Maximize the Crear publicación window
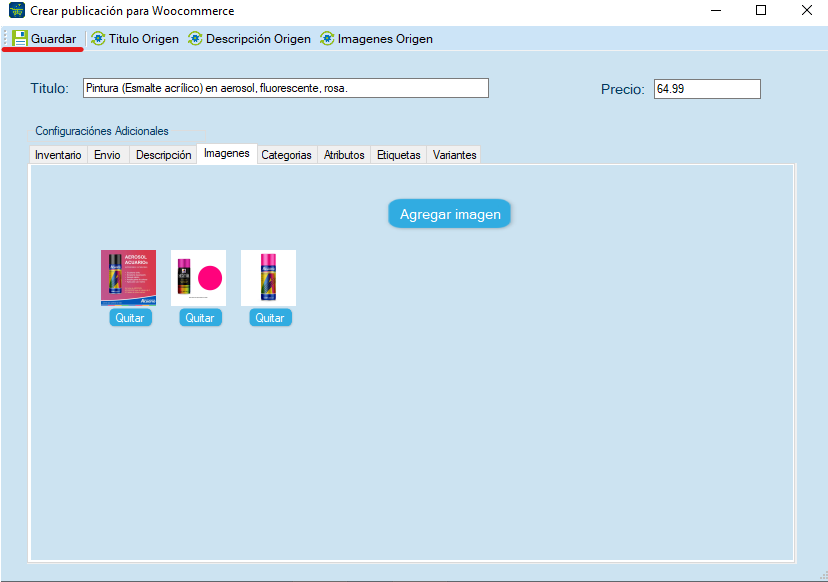 761,10
